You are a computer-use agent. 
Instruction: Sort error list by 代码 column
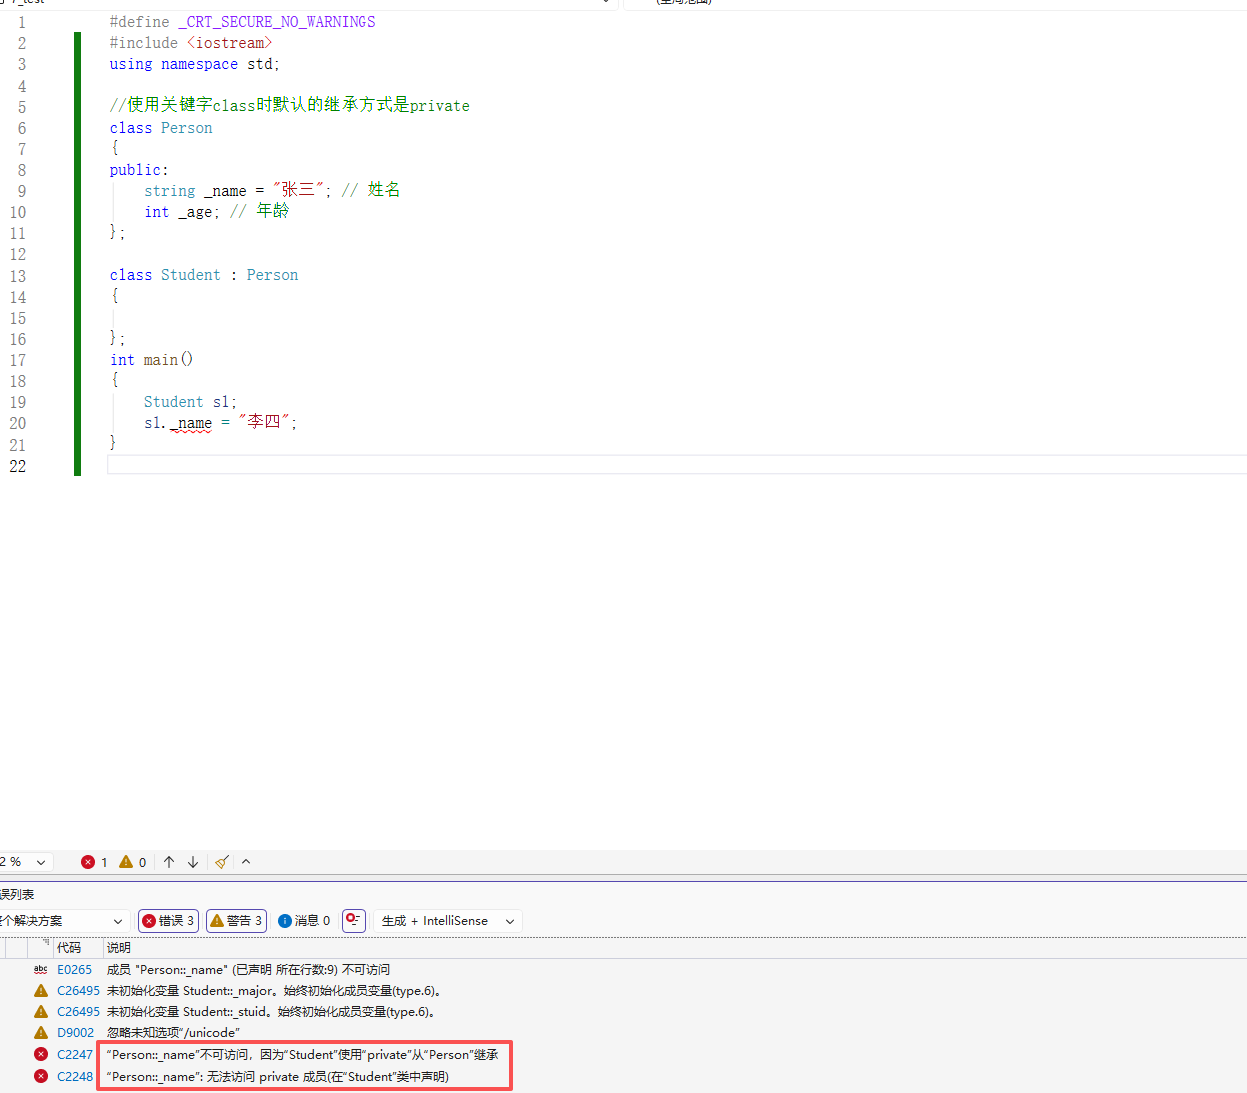tap(69, 948)
